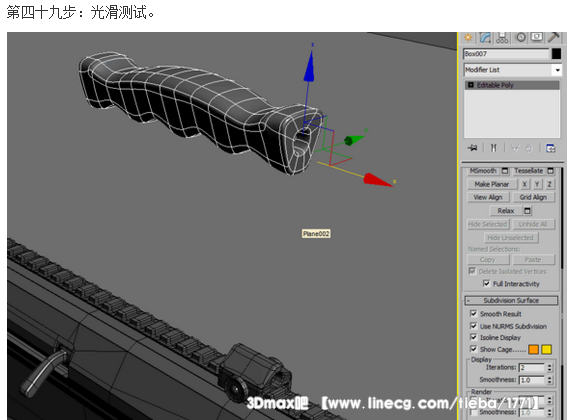
Task: Open the Display panel tab
Action: [x=537, y=37]
